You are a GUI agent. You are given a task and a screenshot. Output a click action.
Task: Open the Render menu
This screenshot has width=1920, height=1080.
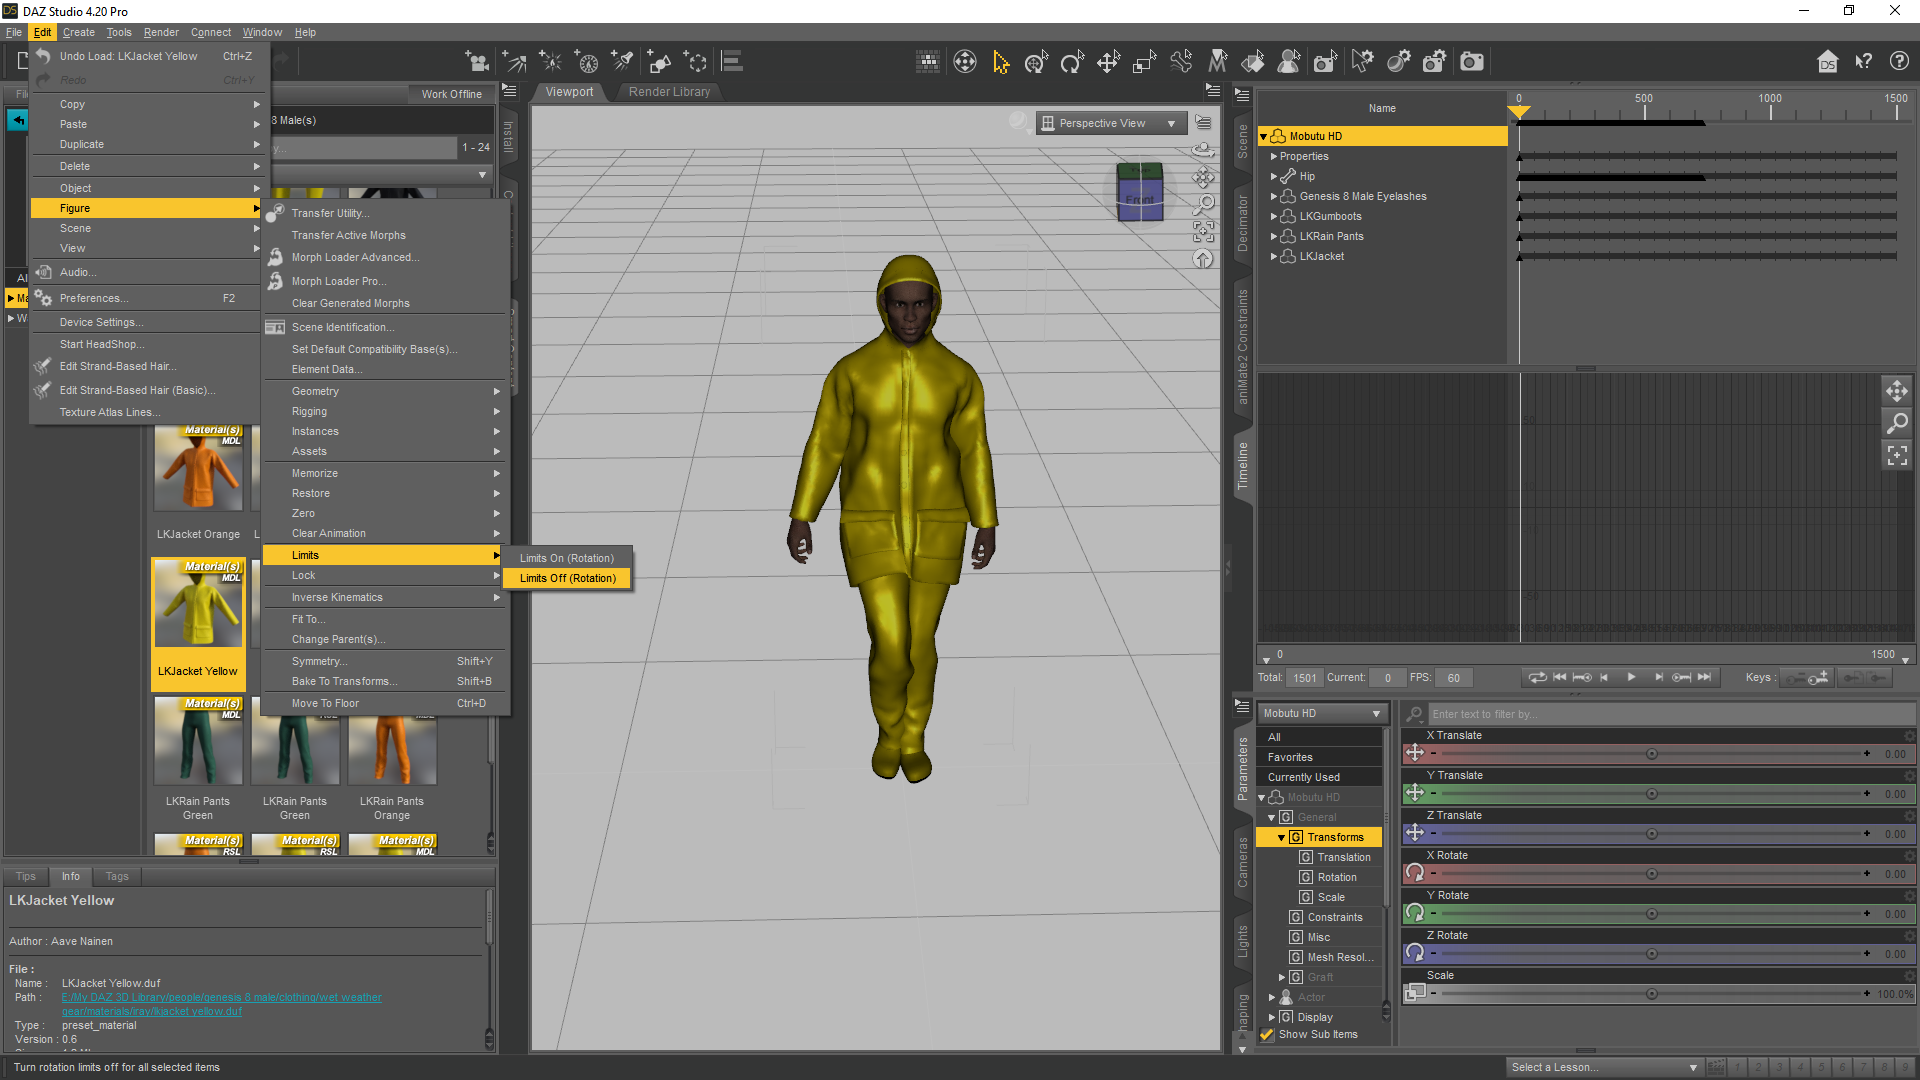pyautogui.click(x=161, y=33)
